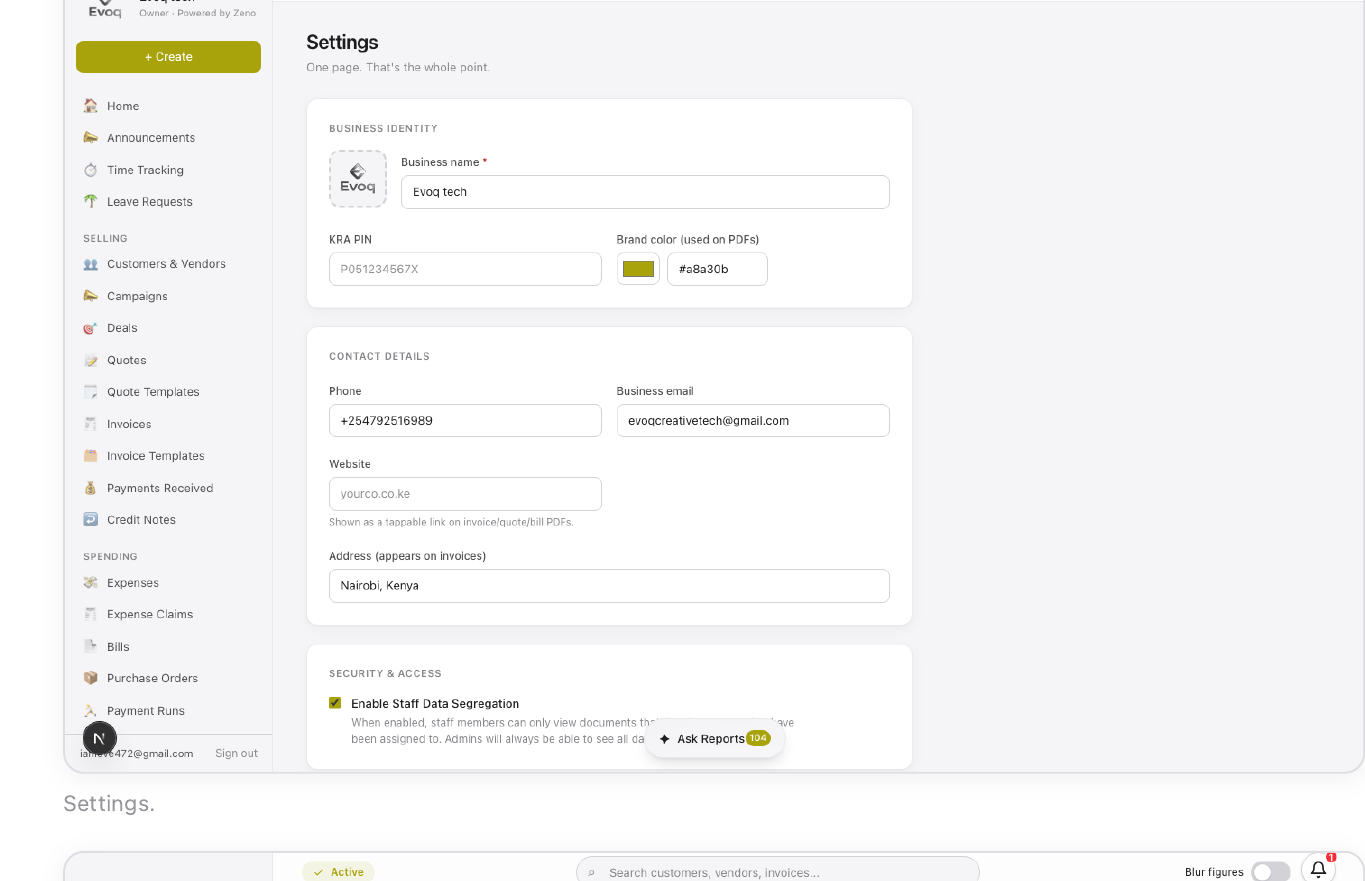Image resolution: width=1365 pixels, height=881 pixels.
Task: Click the brand color hex code field
Action: click(717, 269)
